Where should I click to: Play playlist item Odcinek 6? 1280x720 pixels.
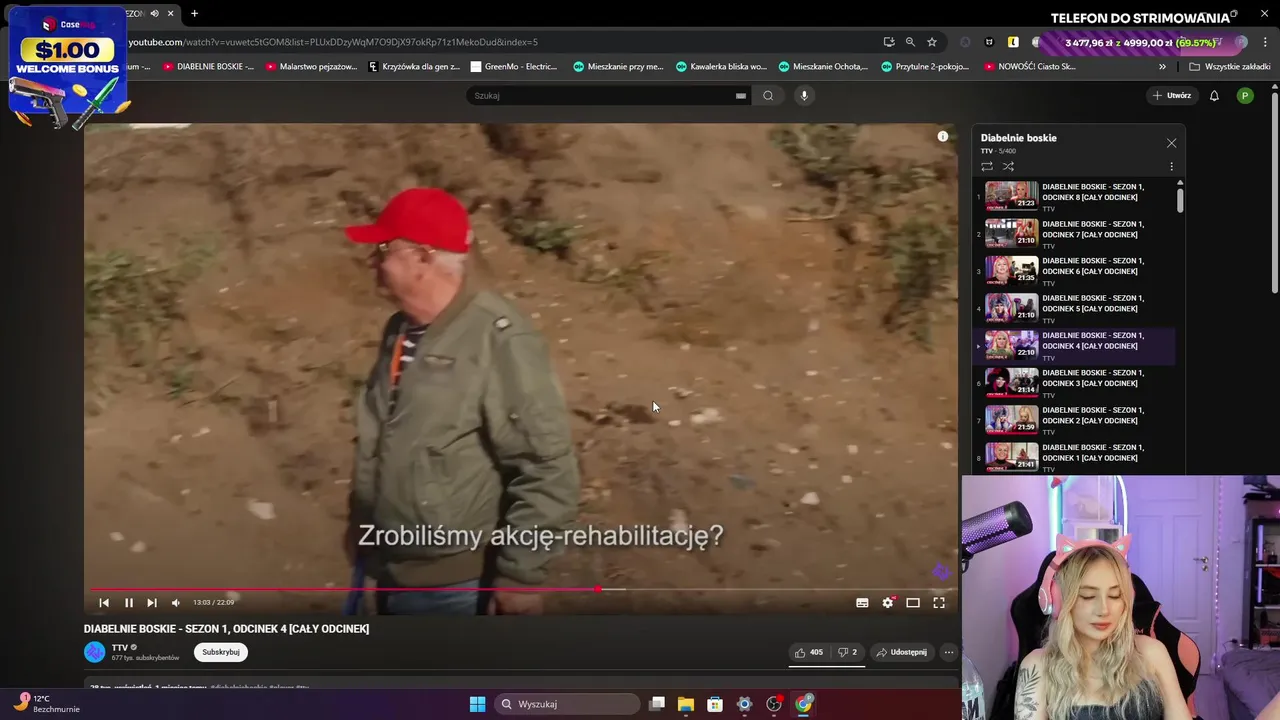pos(1075,270)
